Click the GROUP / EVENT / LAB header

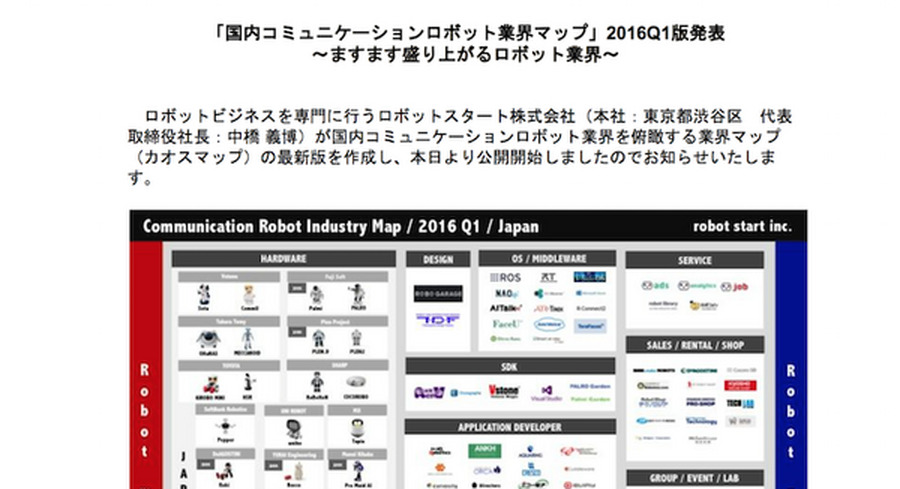click(x=694, y=478)
